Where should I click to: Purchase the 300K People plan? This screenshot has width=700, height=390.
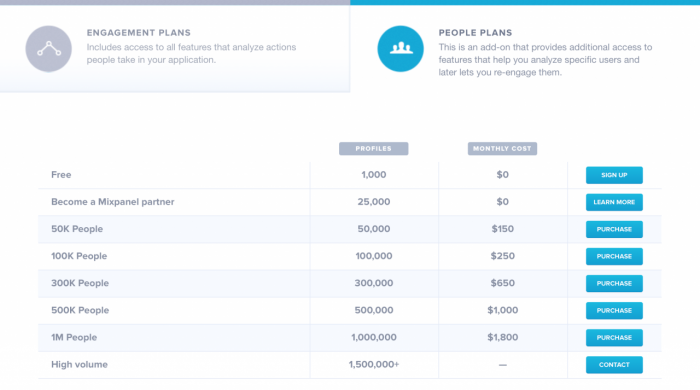[614, 283]
